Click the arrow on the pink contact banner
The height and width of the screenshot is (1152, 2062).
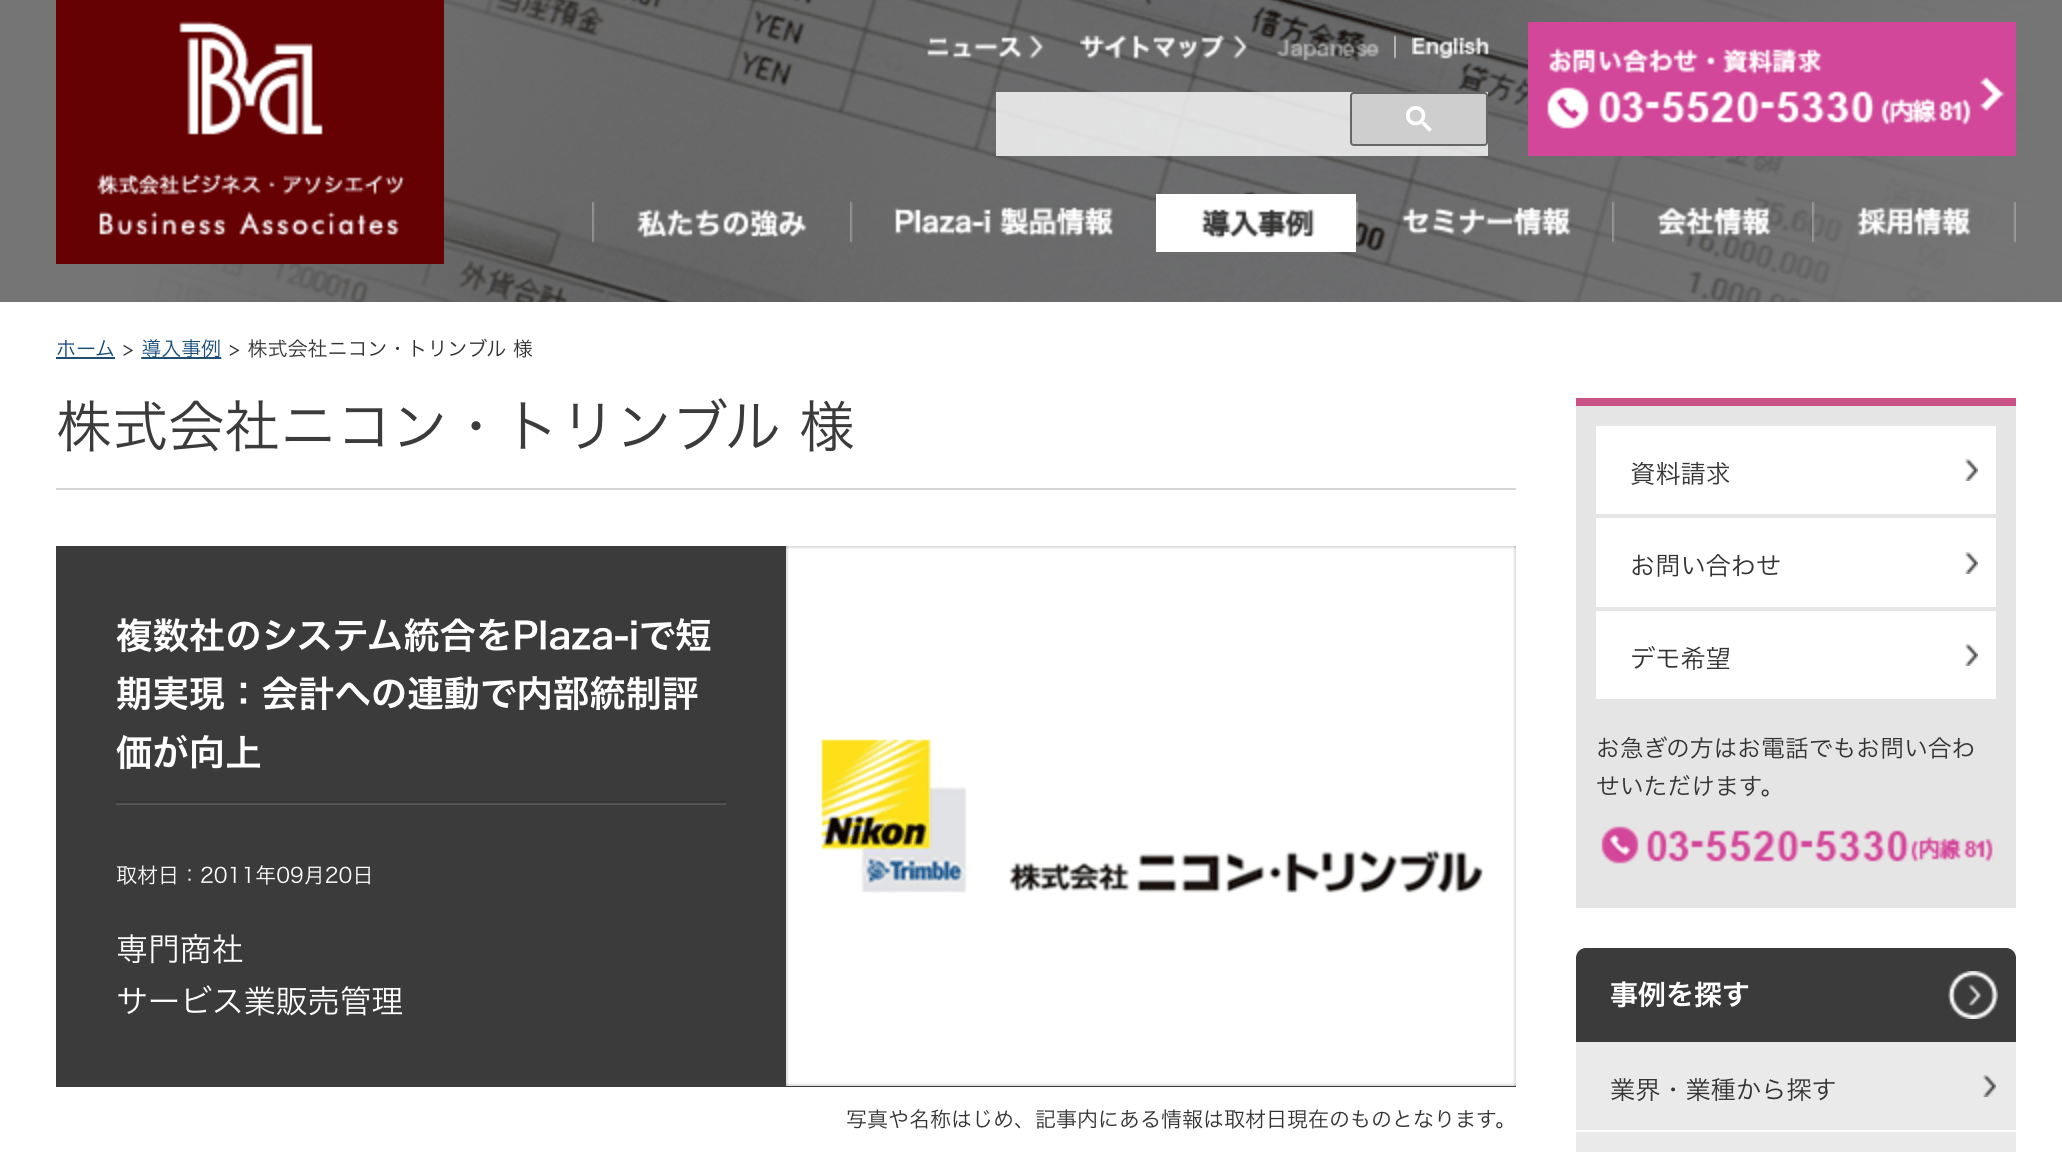tap(1991, 94)
